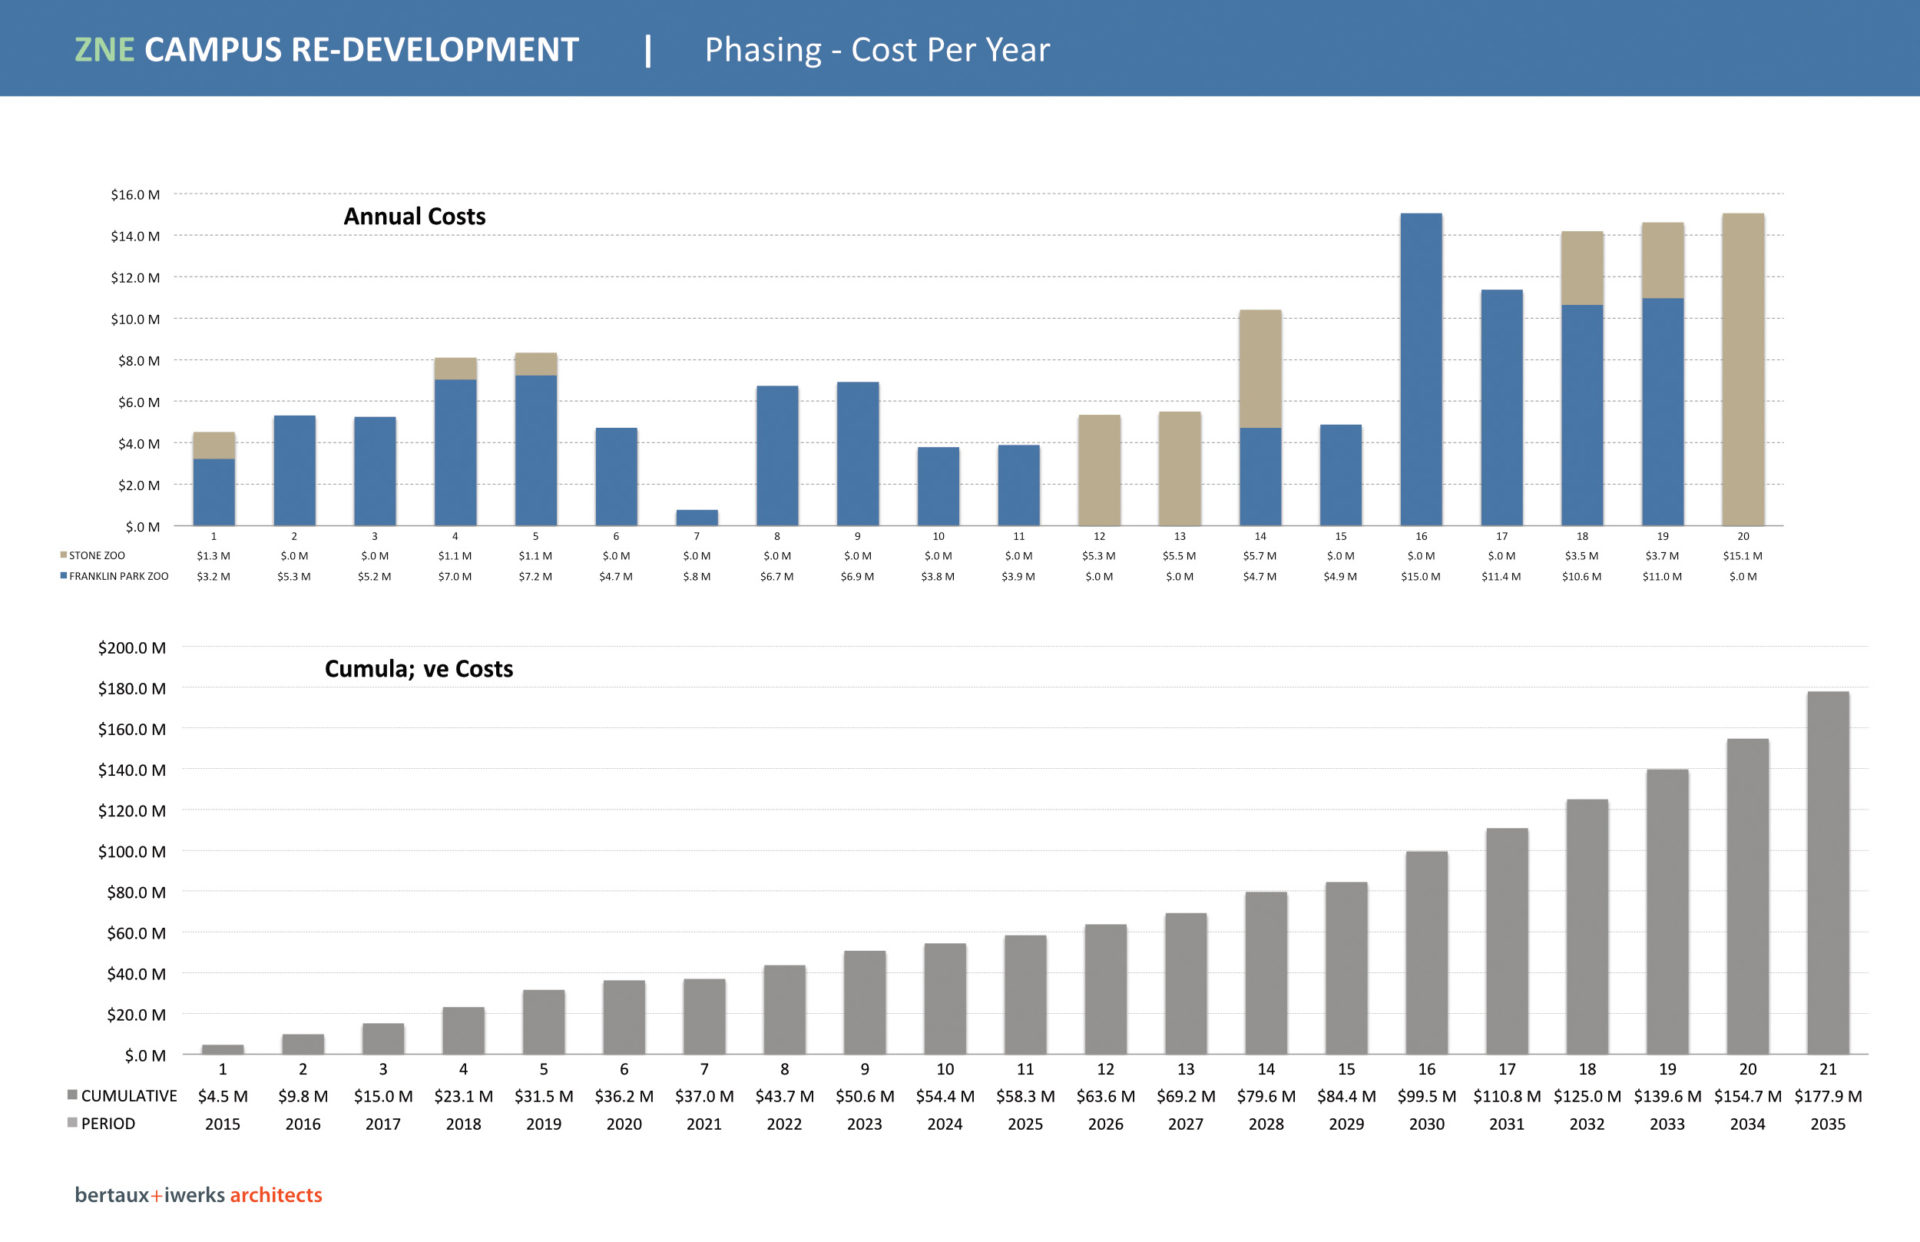
Task: Click the 2015 period label
Action: pyautogui.click(x=222, y=1124)
